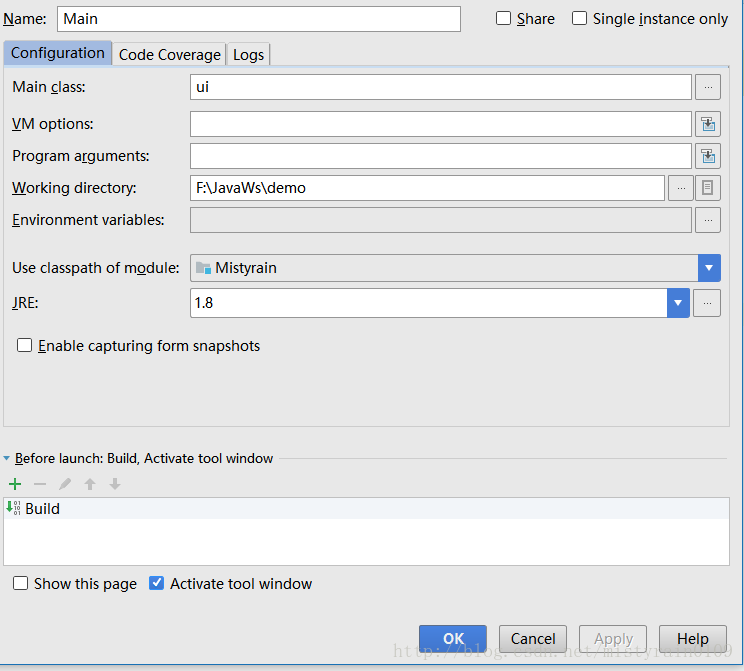Browse for the Working directory folder

[680, 188]
